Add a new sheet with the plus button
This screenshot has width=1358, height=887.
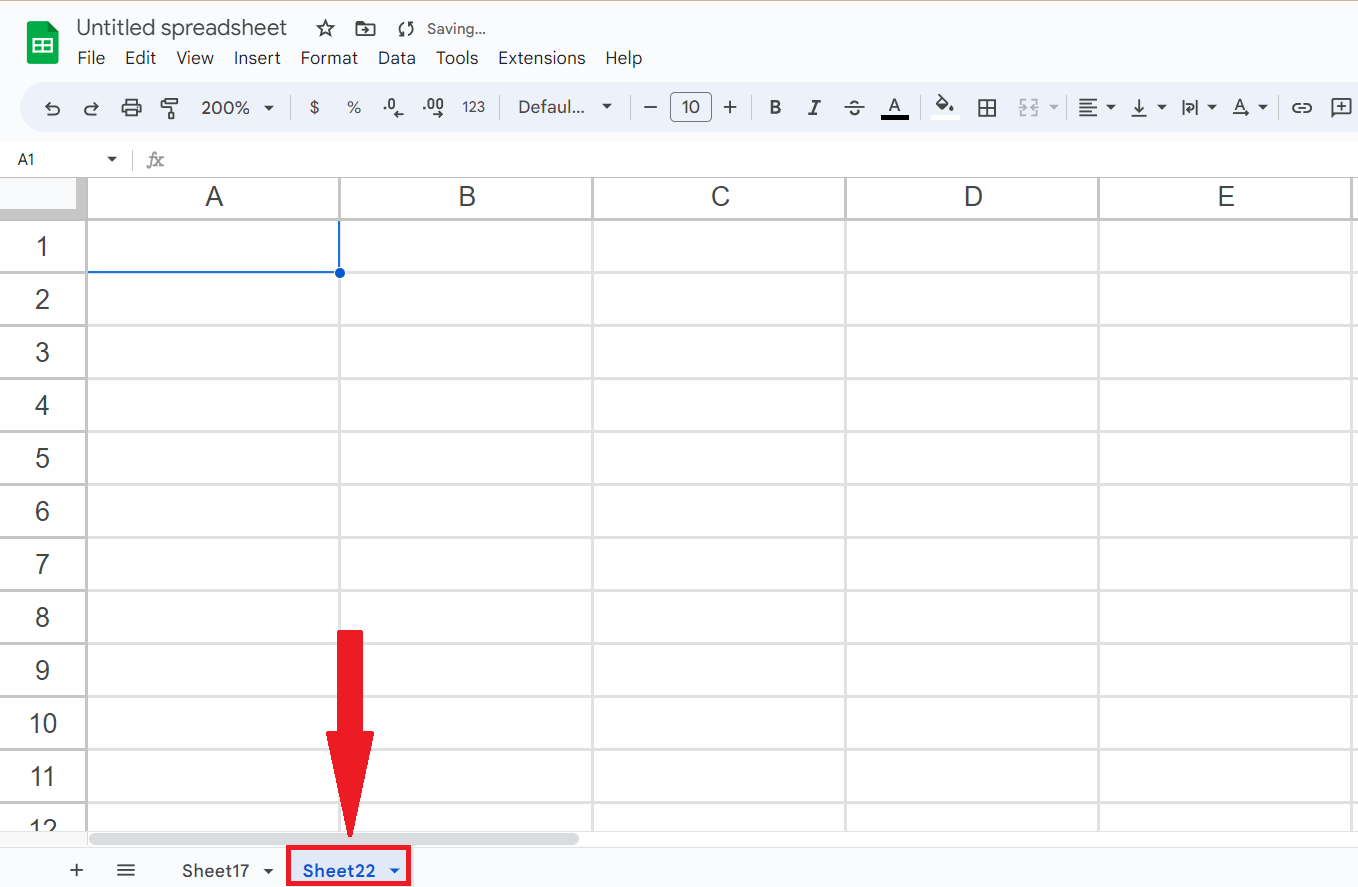[77, 869]
